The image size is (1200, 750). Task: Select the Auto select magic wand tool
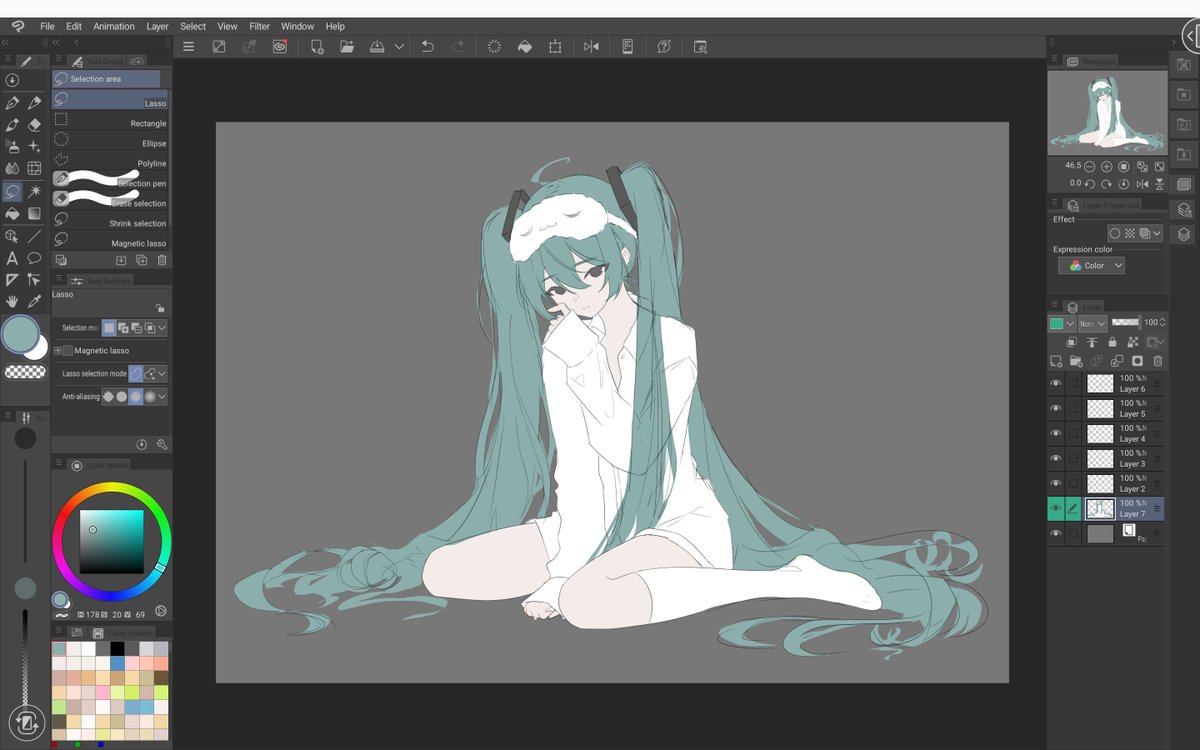tap(35, 191)
